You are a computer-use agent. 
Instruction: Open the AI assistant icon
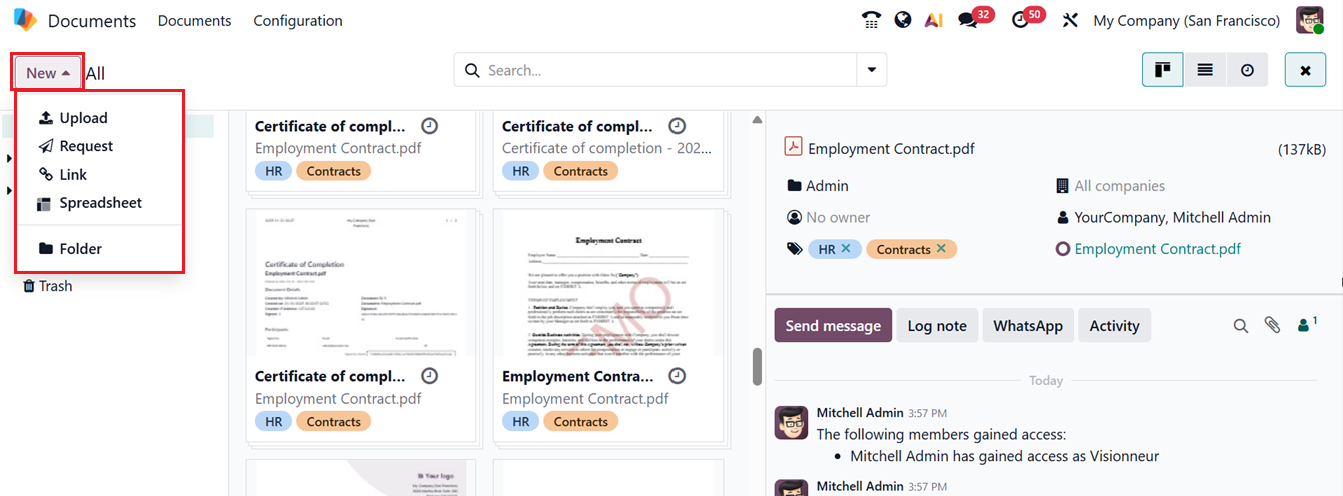(934, 20)
